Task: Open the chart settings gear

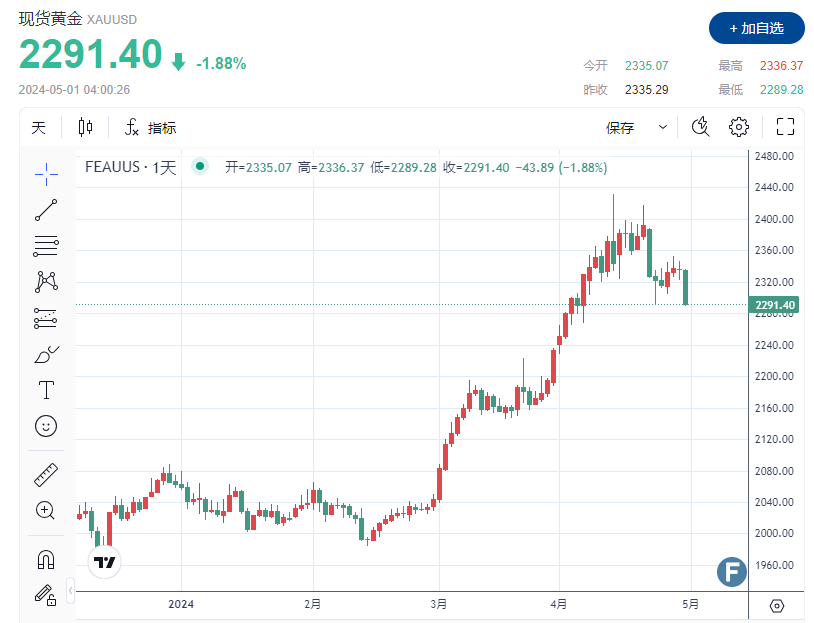Action: click(737, 127)
